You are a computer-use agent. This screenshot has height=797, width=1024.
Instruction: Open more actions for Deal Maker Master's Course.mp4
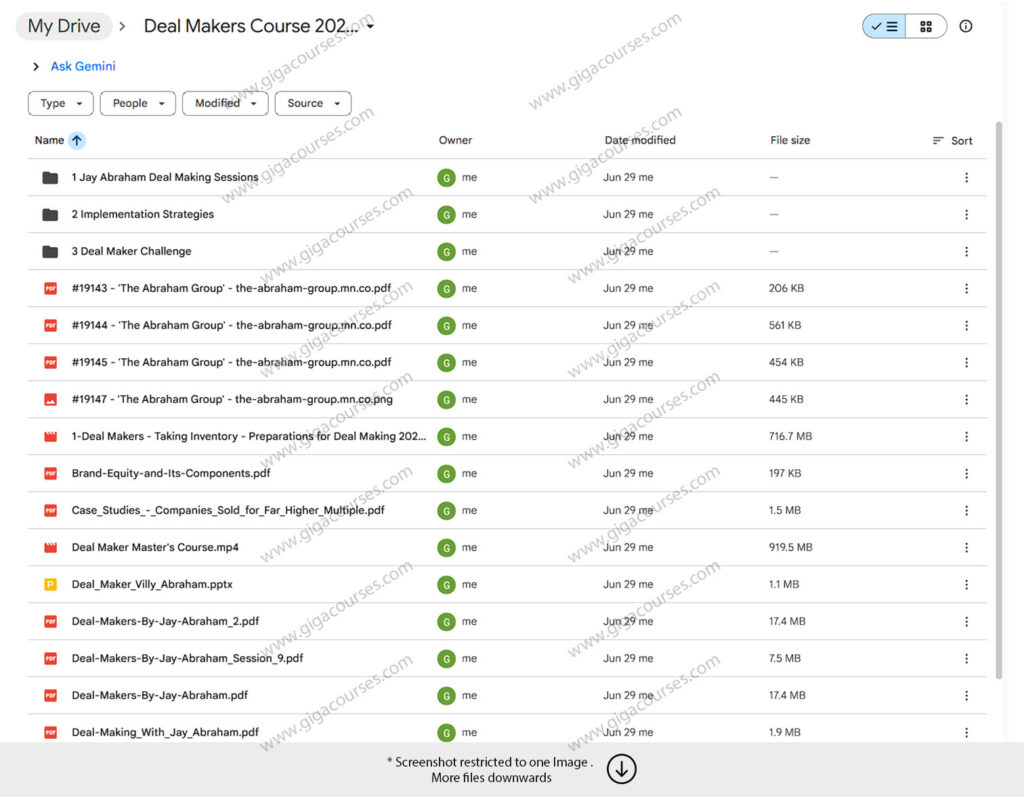[x=967, y=547]
